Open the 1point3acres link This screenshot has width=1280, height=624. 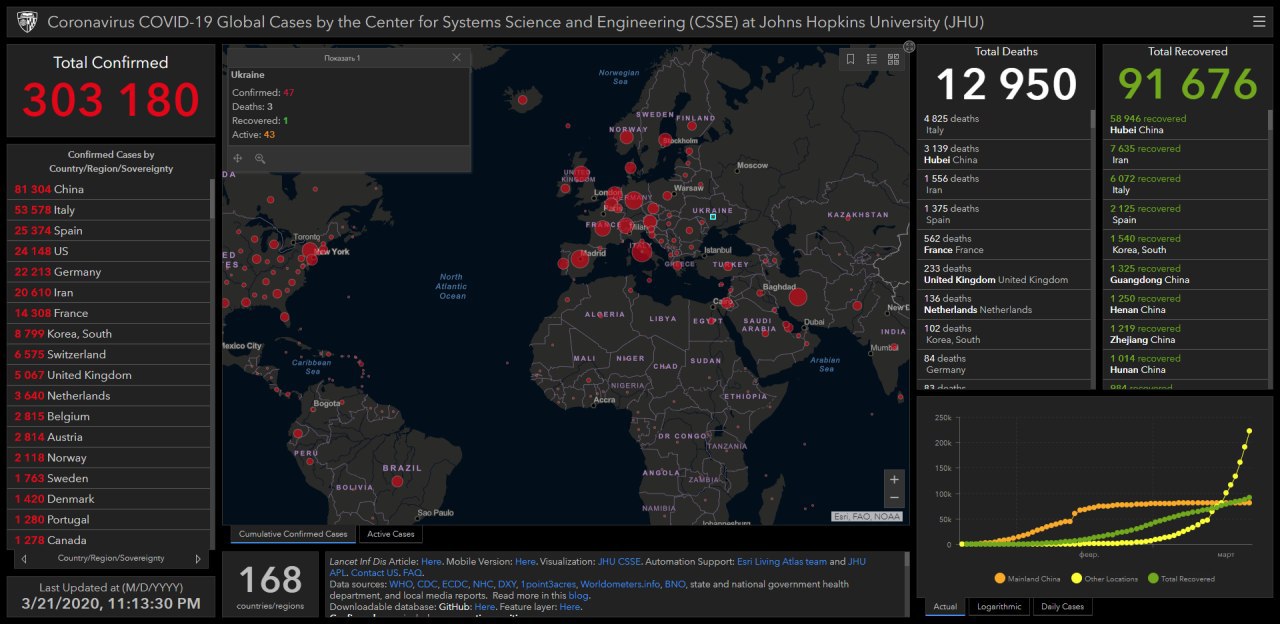click(547, 584)
